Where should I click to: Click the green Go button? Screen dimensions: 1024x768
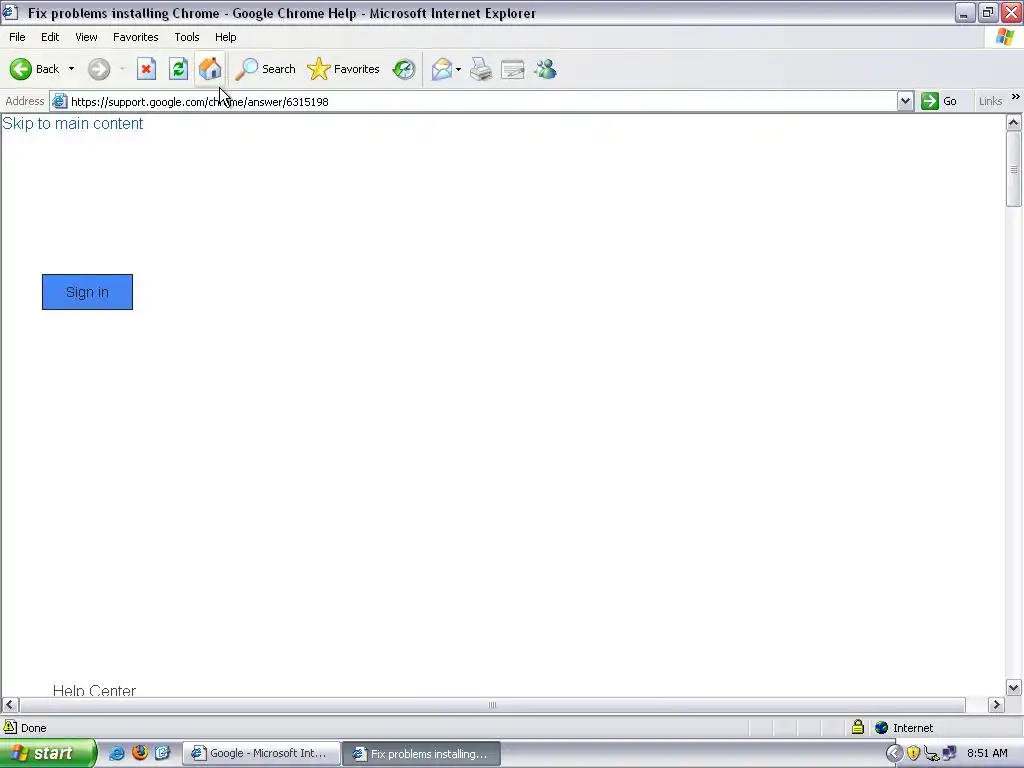[x=939, y=101]
